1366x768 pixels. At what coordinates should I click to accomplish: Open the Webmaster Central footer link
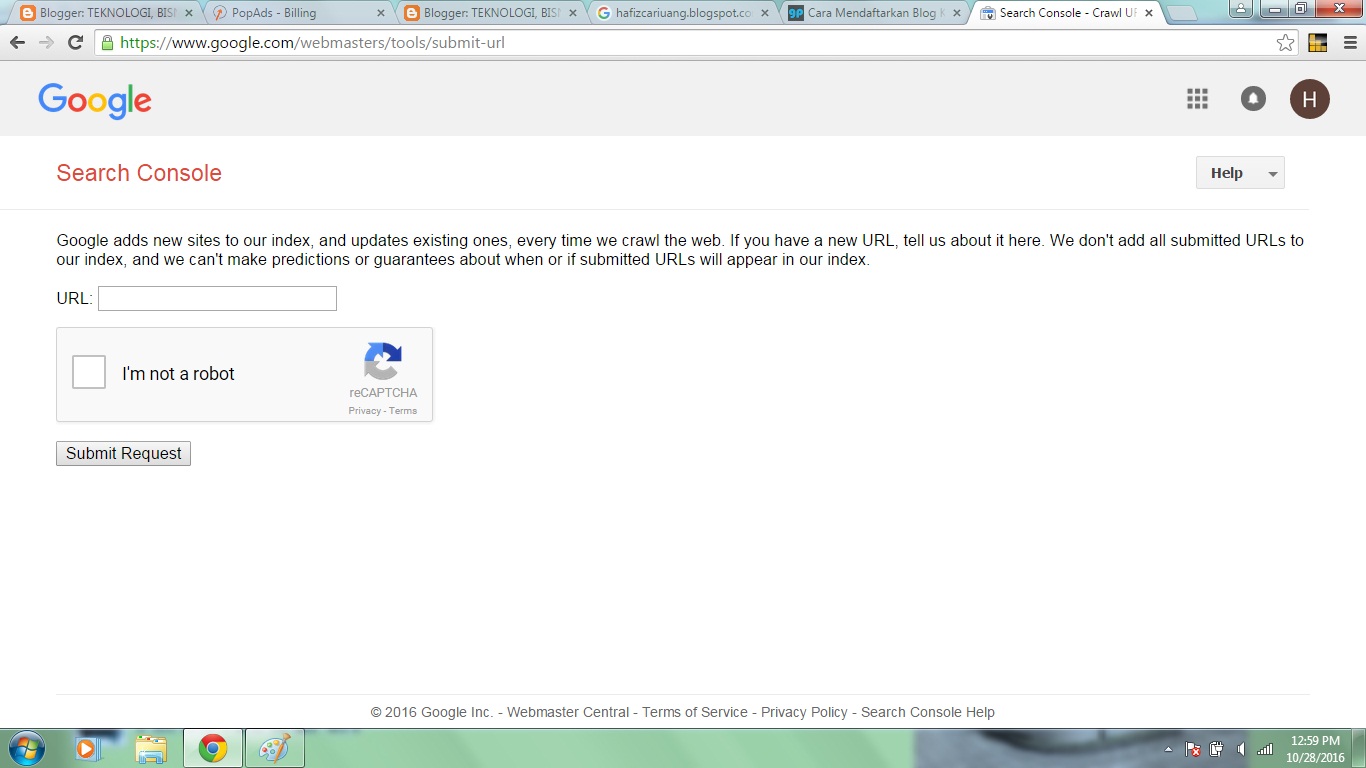coord(568,712)
